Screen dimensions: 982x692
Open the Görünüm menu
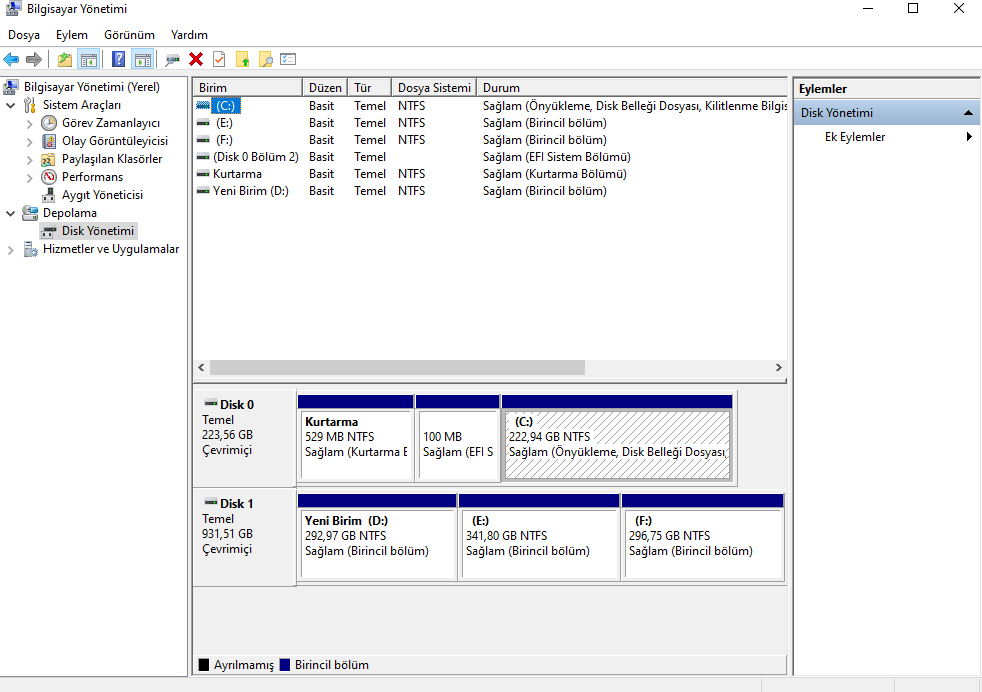point(129,35)
